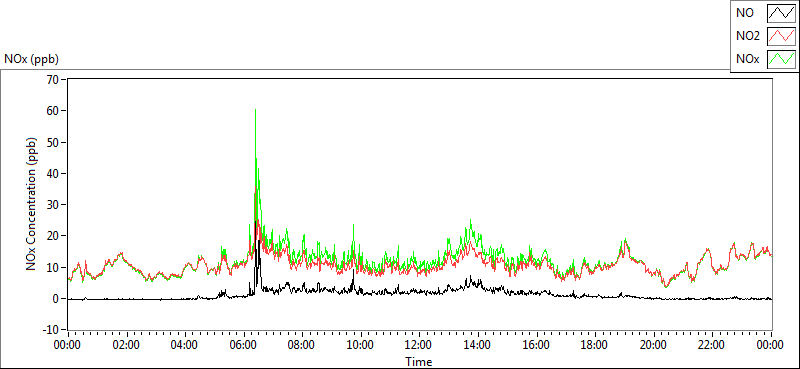Click the 60 value on y-axis

(x=53, y=110)
